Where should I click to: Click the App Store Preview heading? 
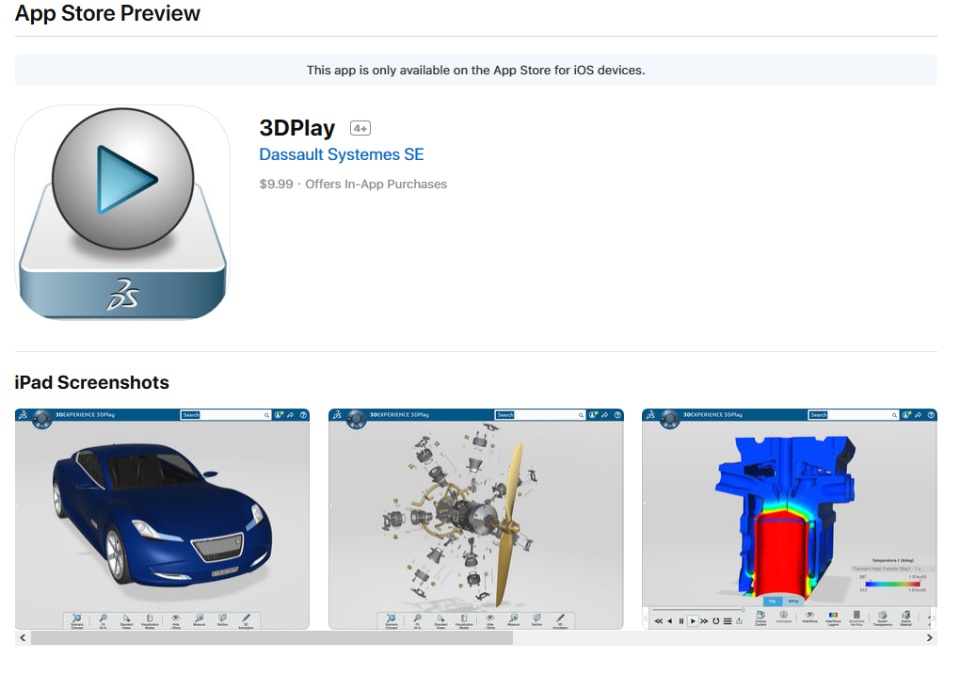point(107,13)
